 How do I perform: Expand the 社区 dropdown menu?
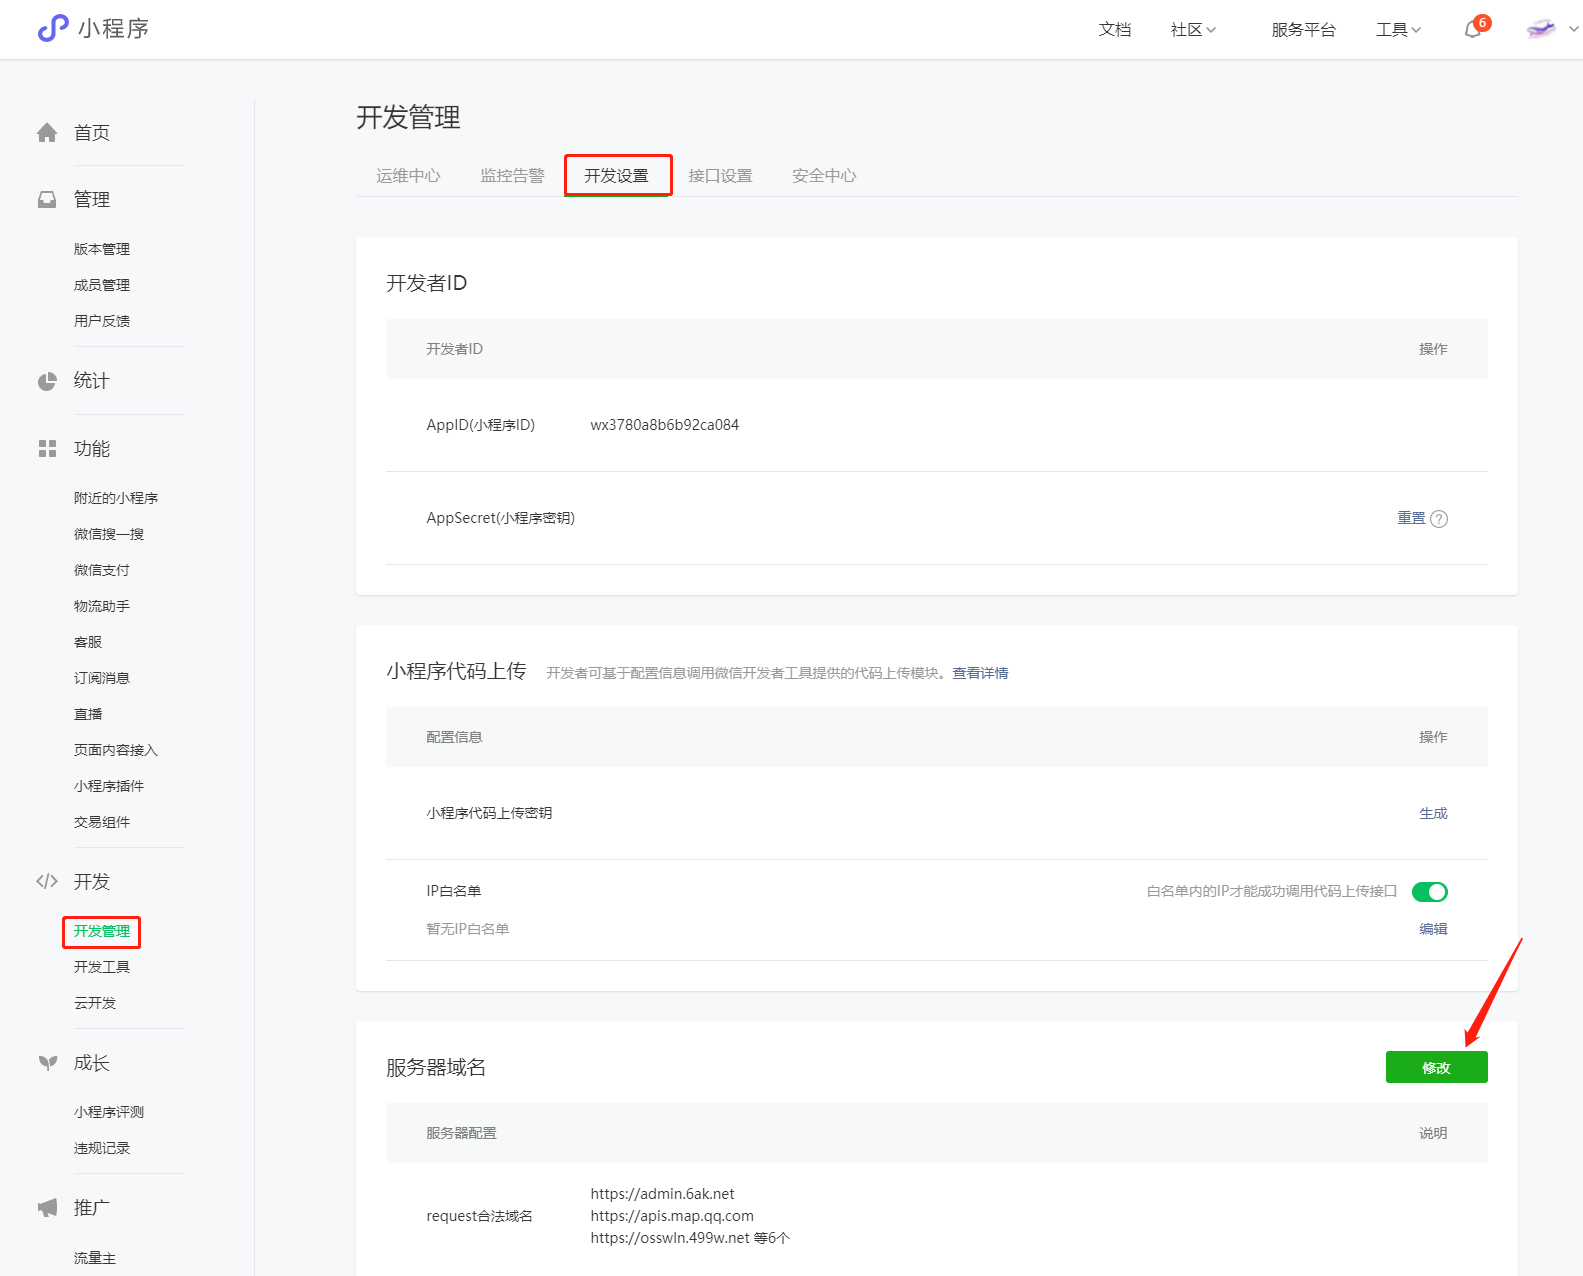[1193, 30]
